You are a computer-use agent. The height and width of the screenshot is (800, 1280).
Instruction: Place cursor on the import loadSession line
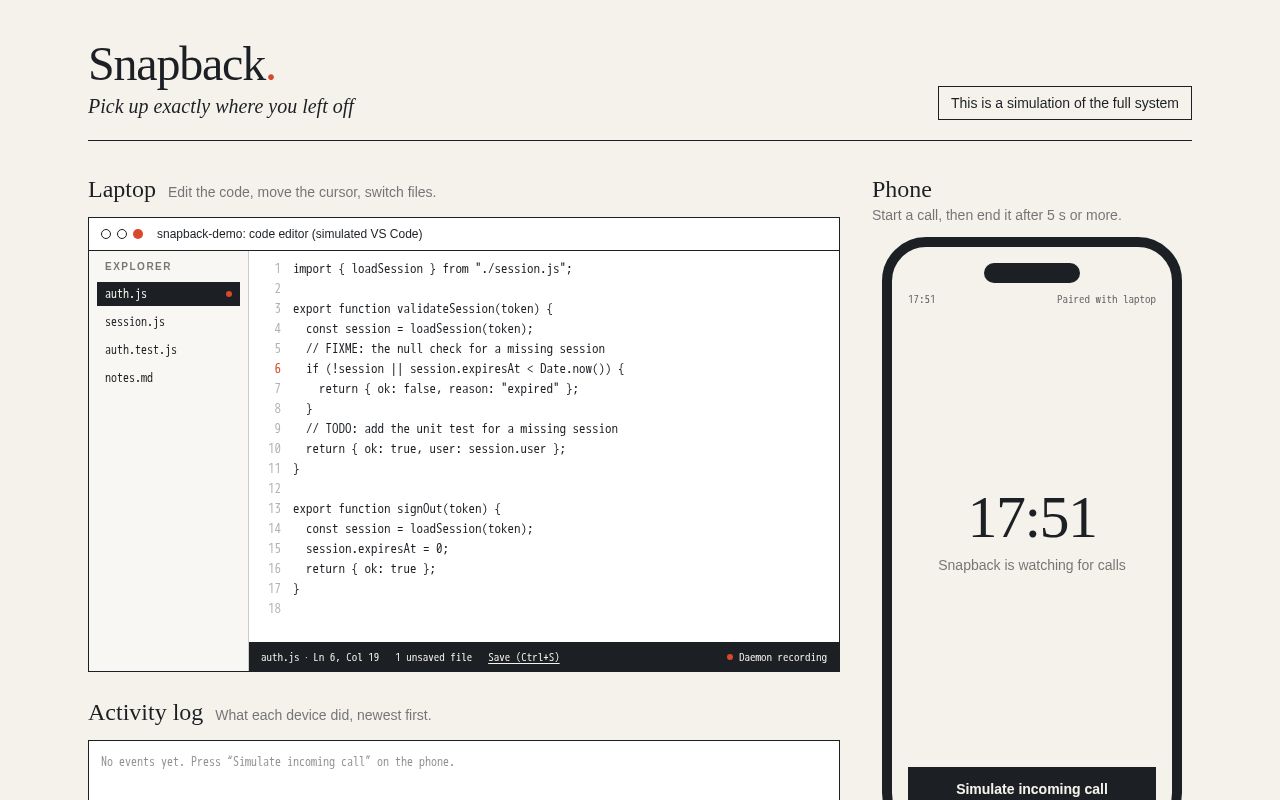pos(433,269)
